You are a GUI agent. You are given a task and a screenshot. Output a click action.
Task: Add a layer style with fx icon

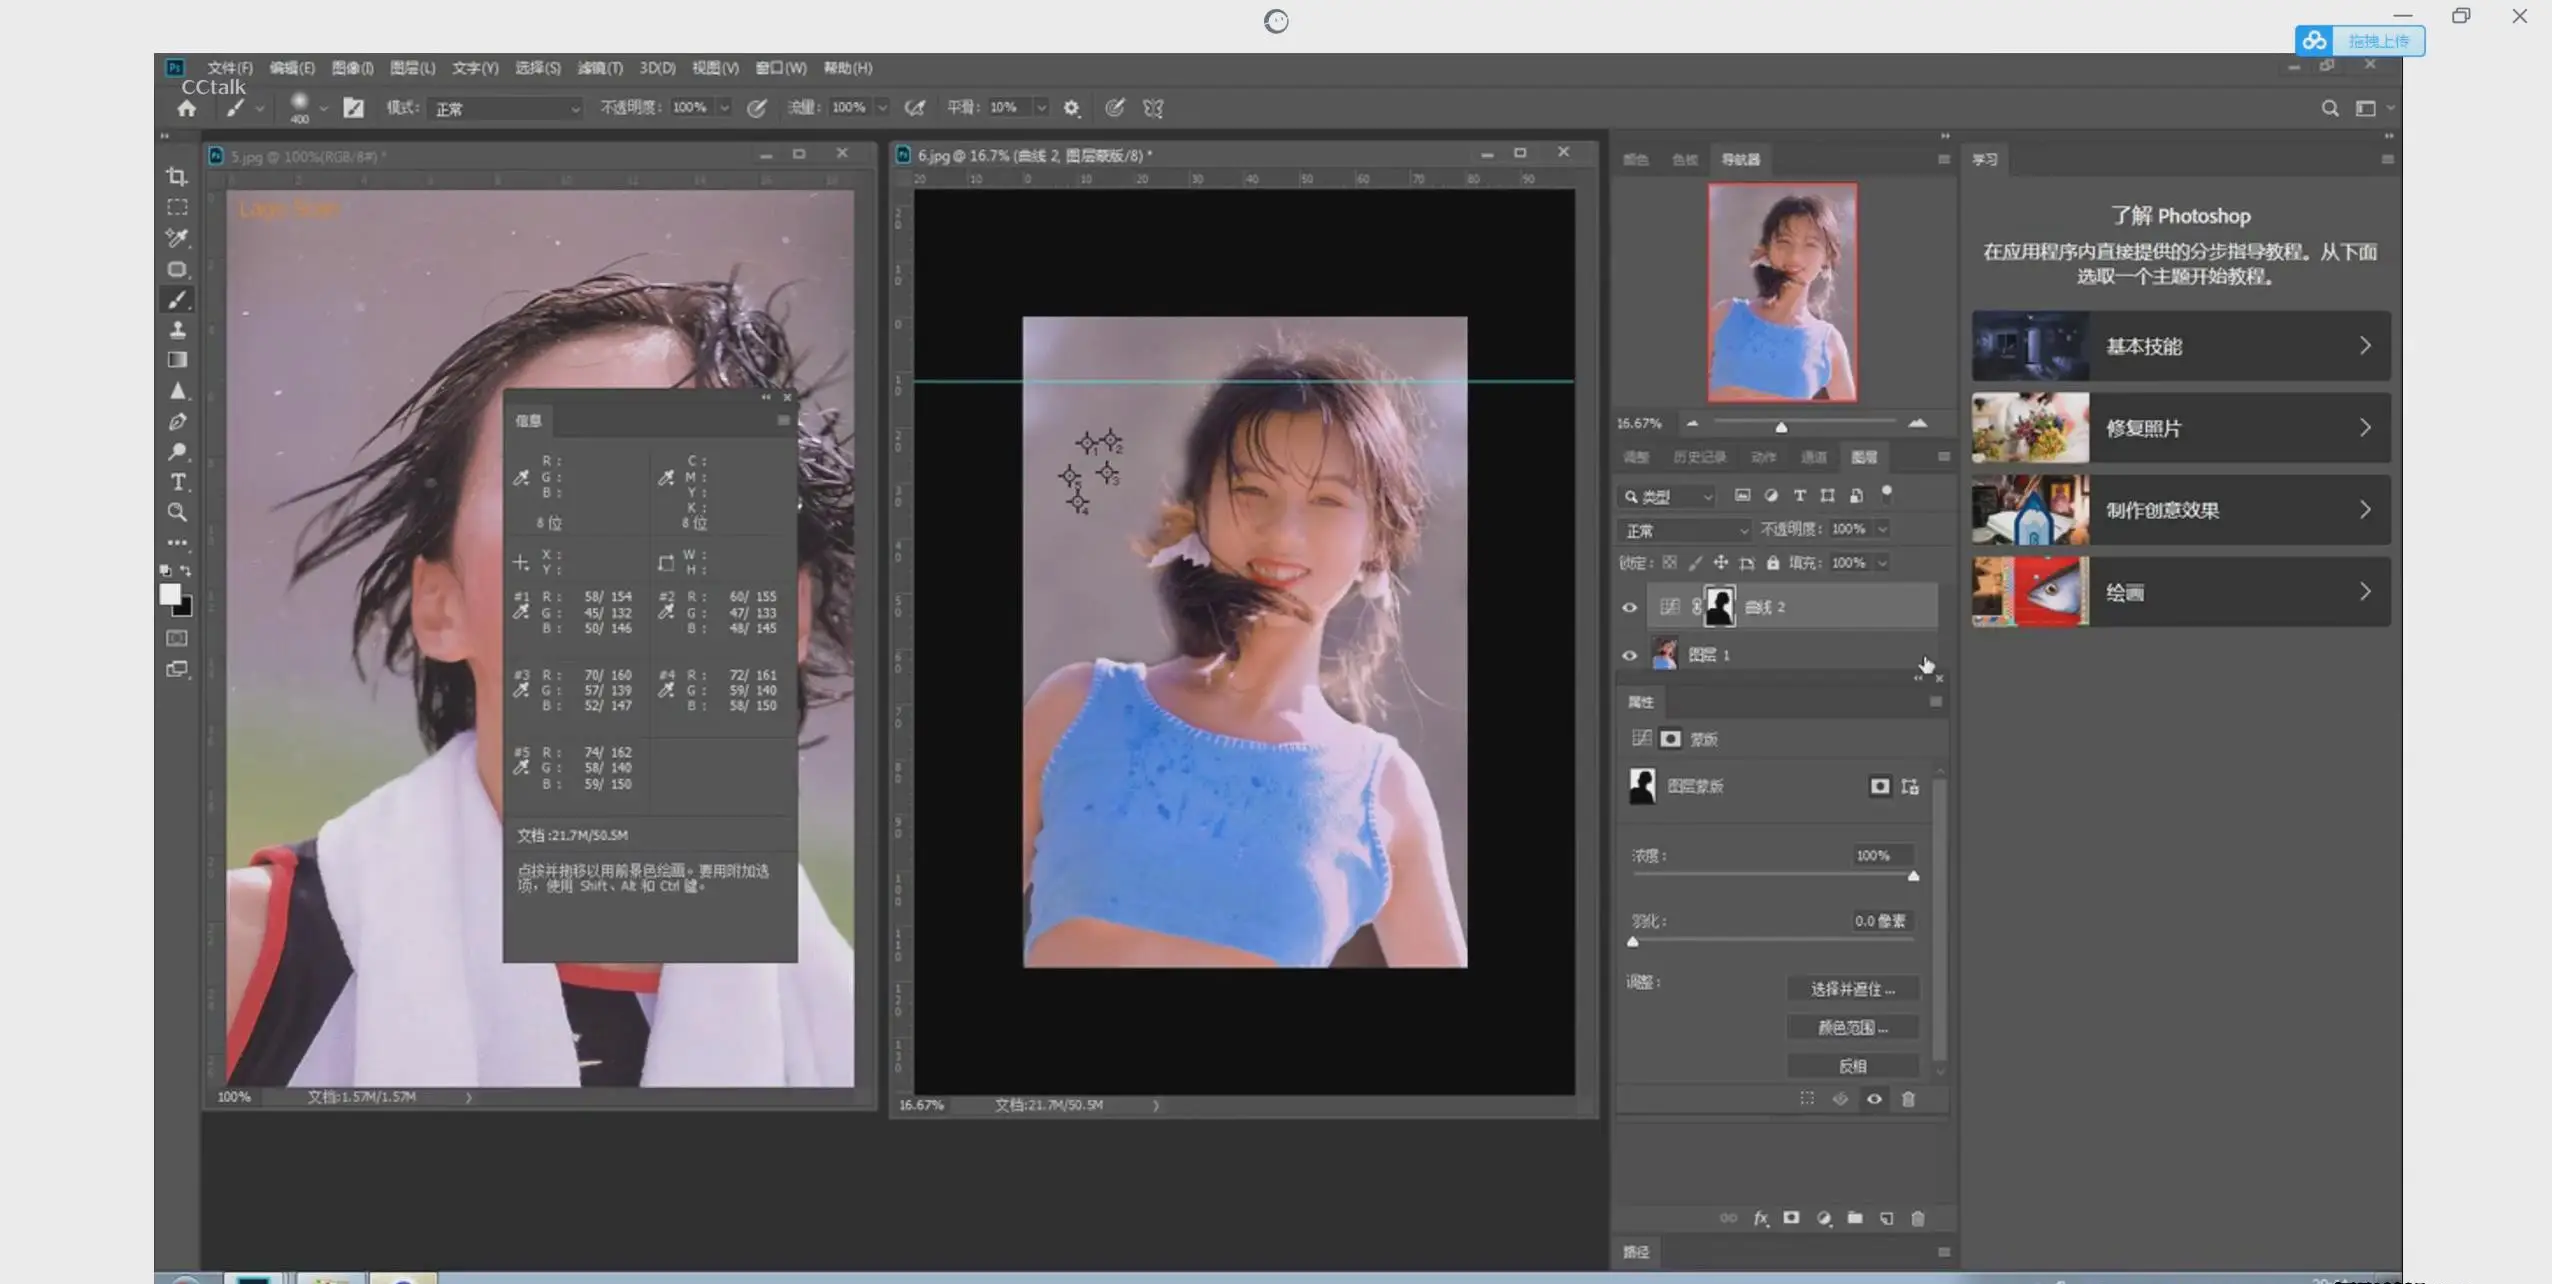[x=1761, y=1218]
